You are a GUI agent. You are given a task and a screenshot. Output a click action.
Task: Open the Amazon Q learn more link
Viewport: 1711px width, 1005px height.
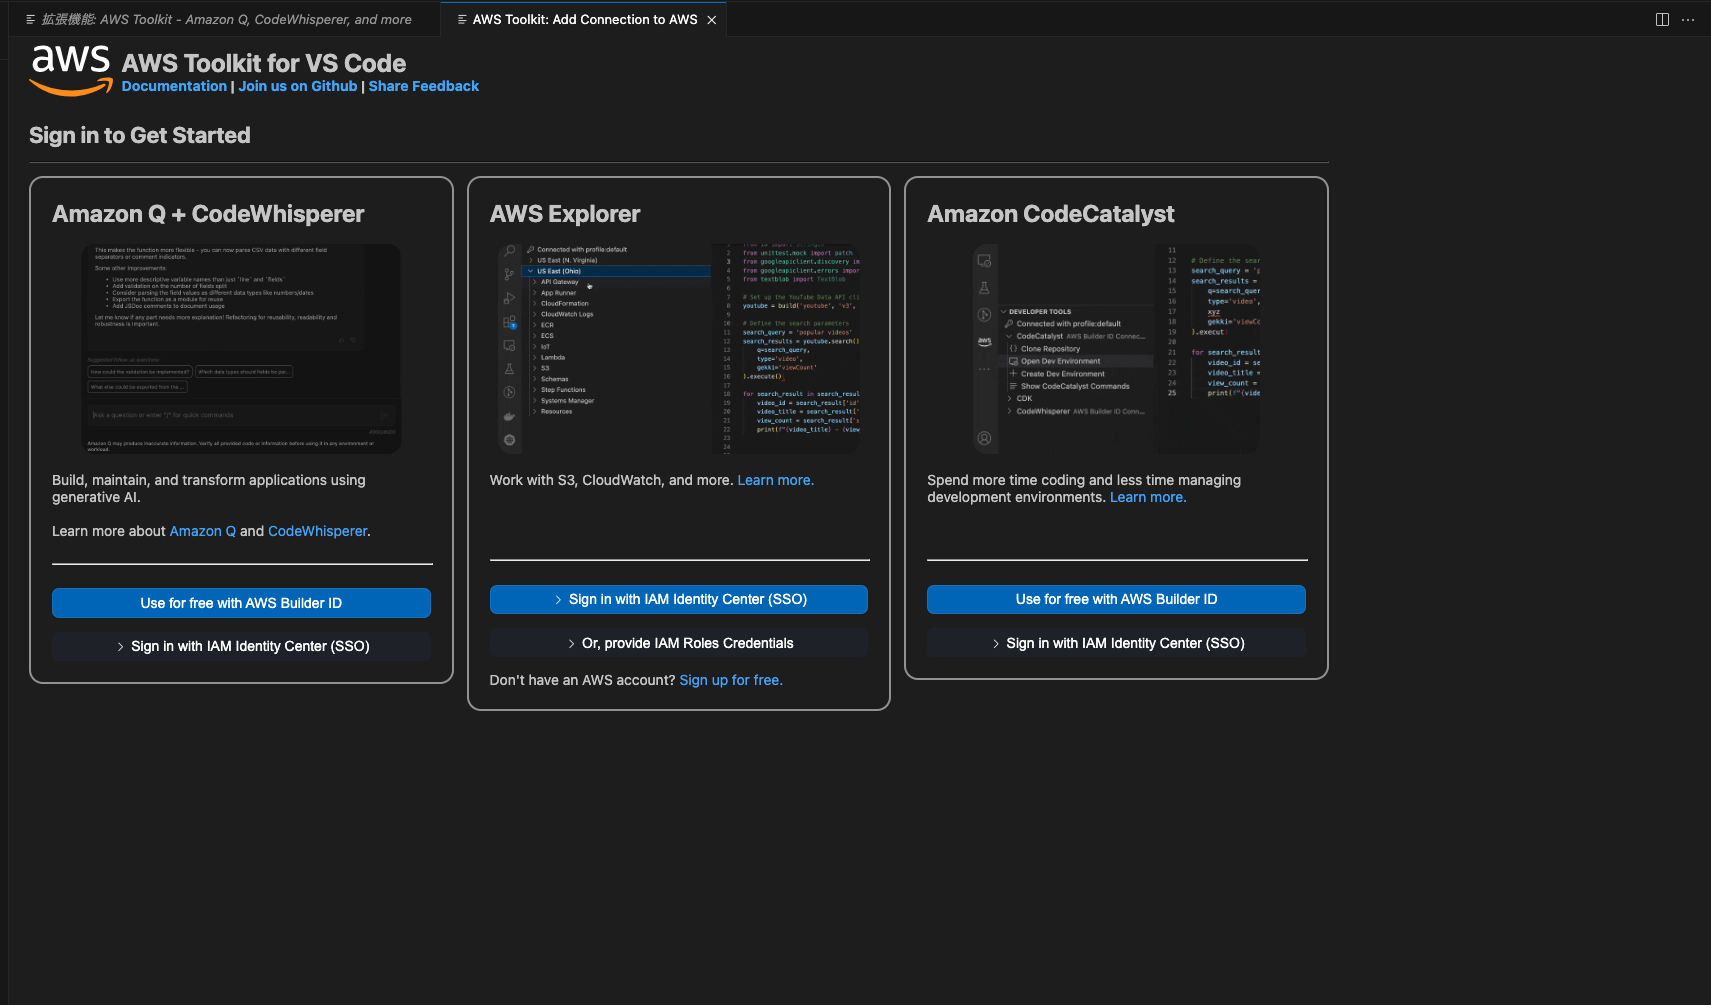[202, 531]
